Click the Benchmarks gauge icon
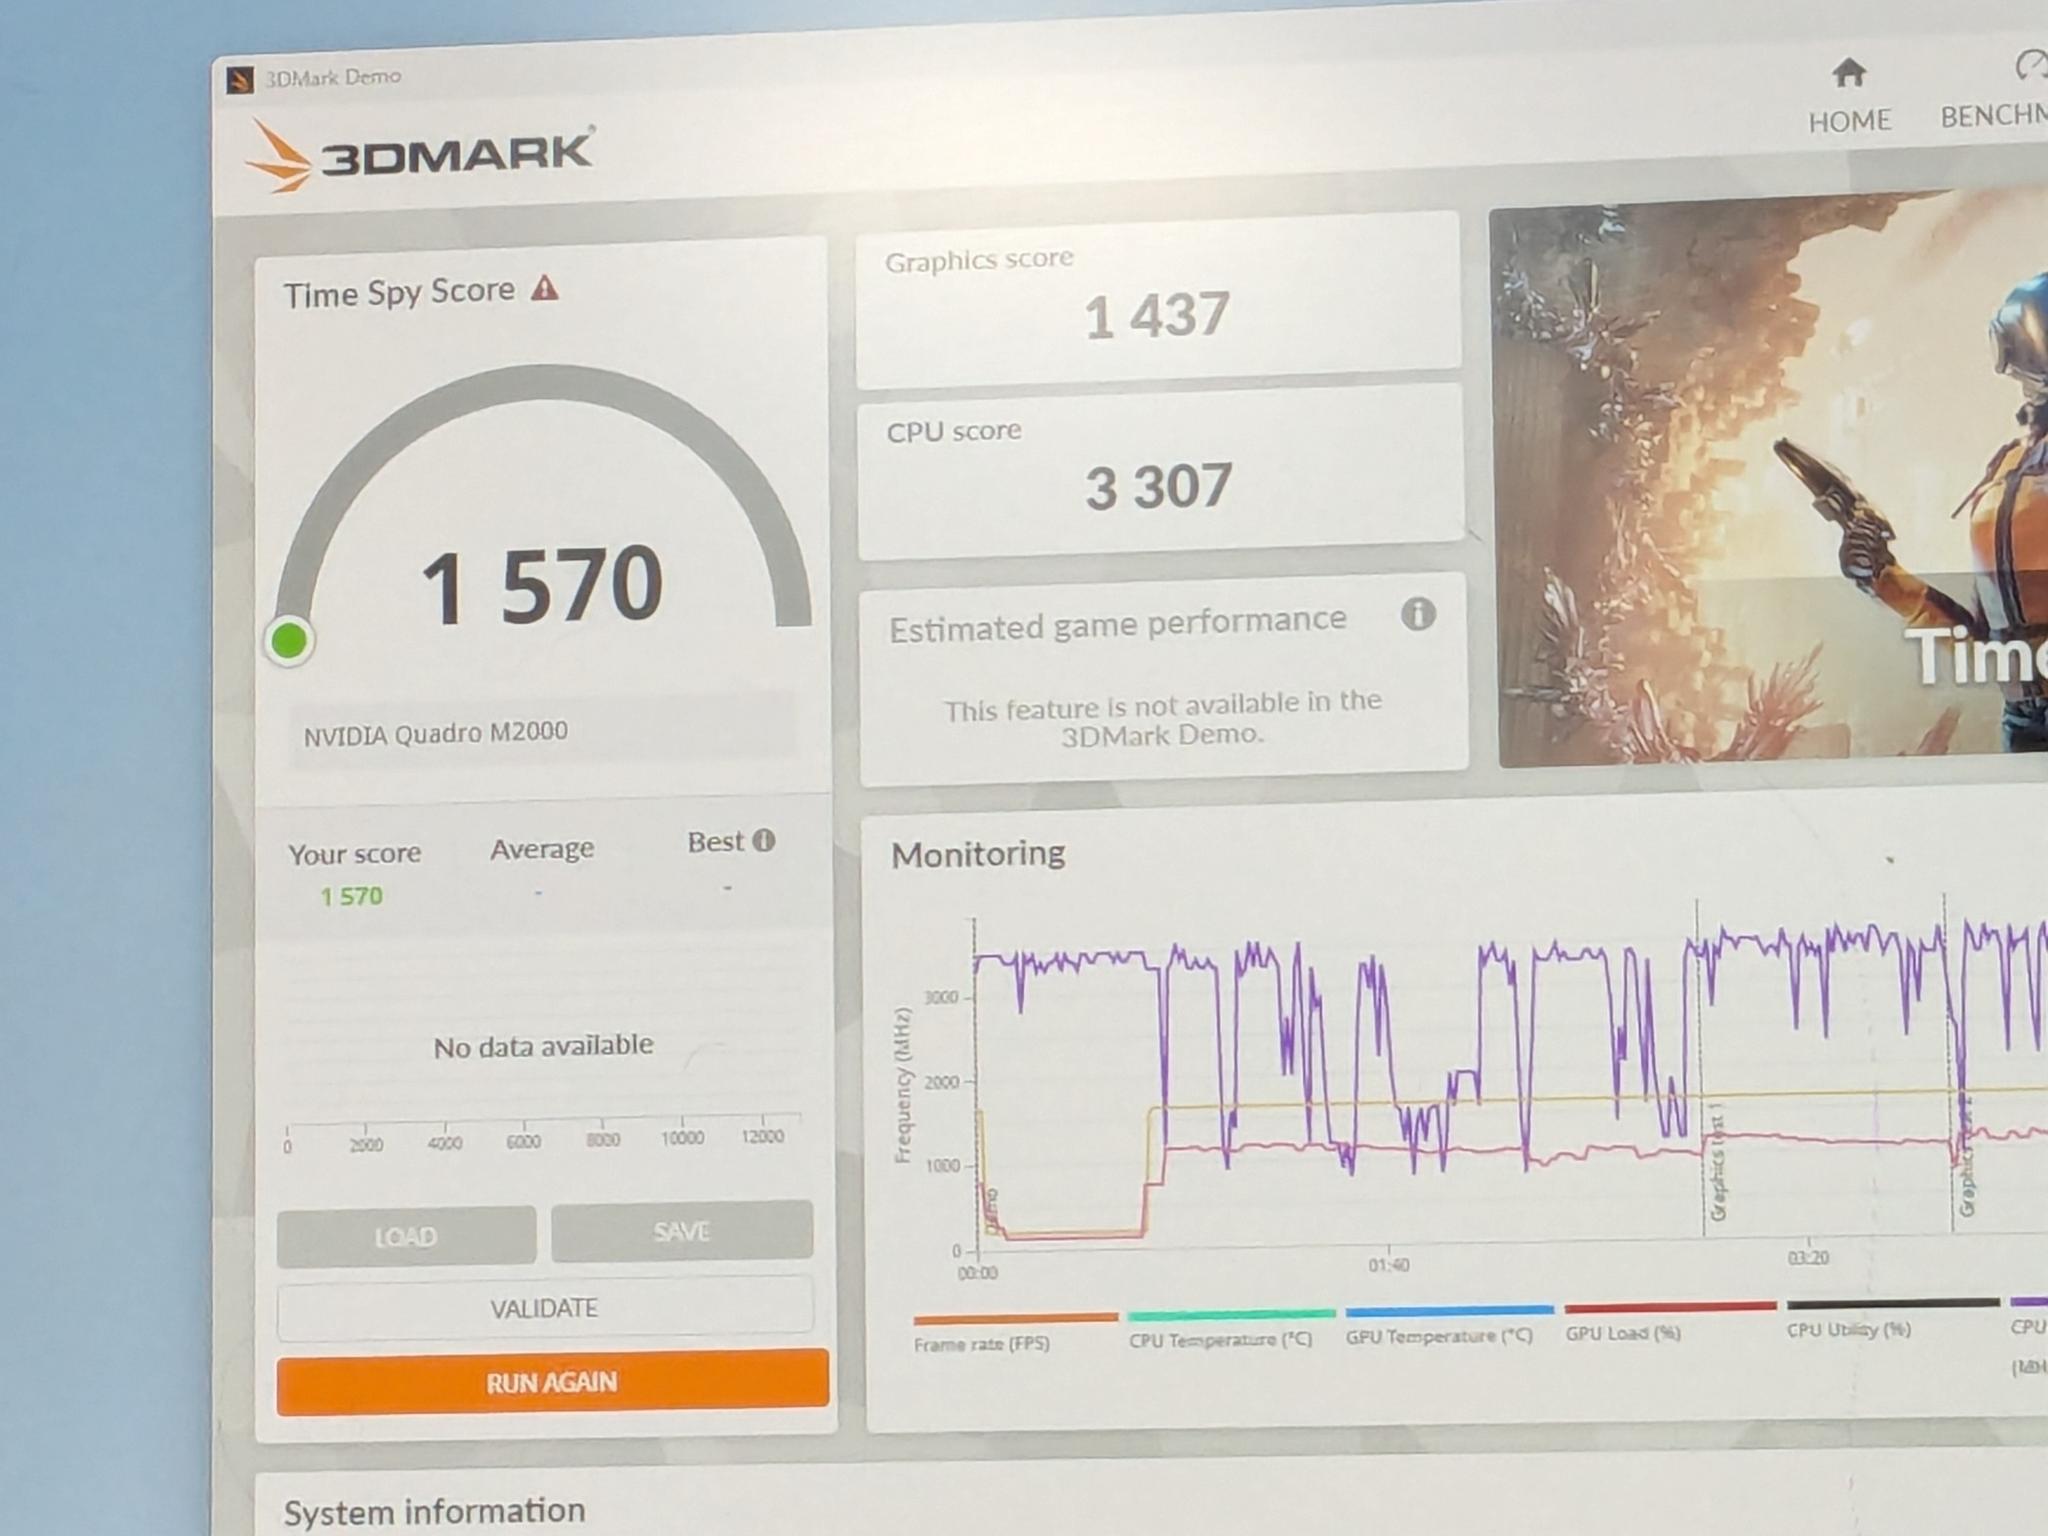2048x1536 pixels. (x=2031, y=65)
